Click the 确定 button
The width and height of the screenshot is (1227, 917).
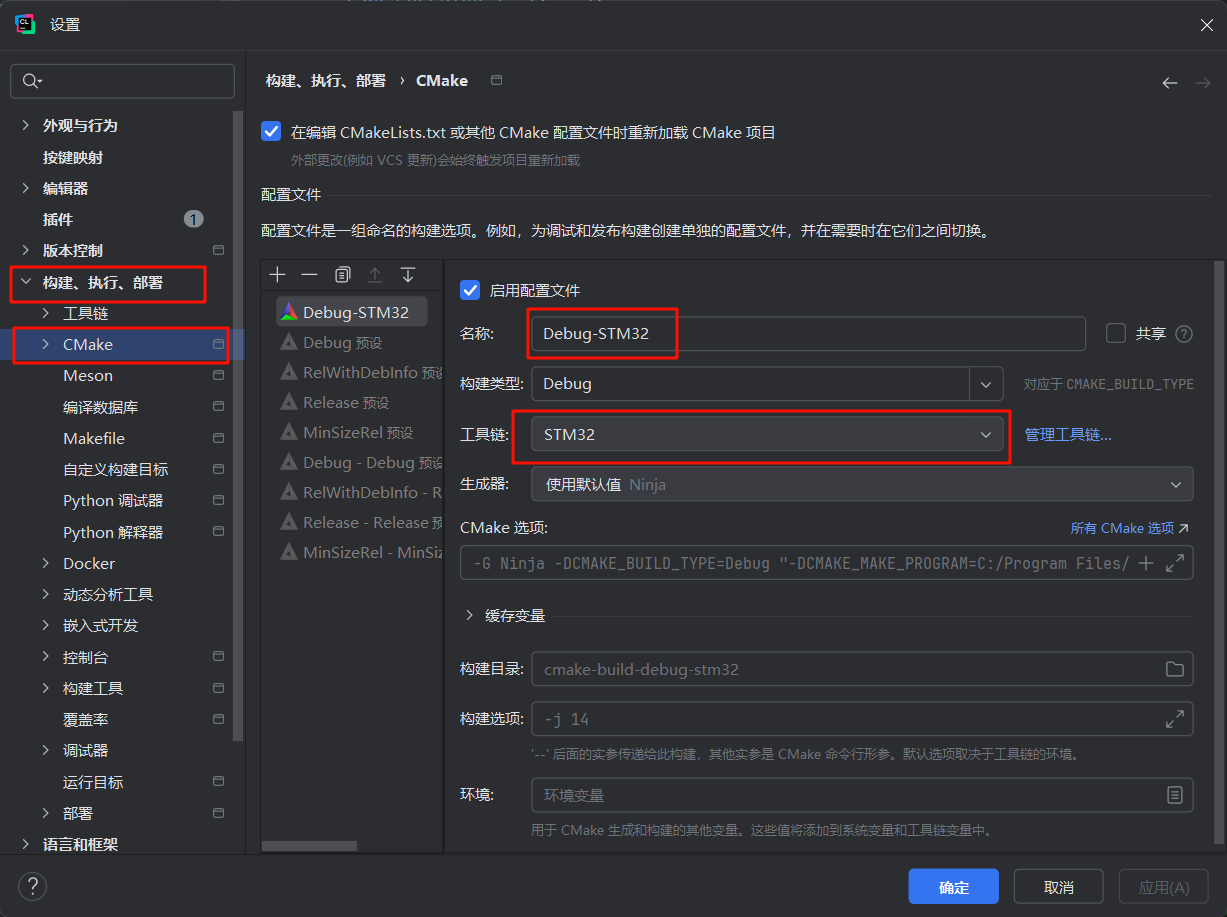(954, 887)
